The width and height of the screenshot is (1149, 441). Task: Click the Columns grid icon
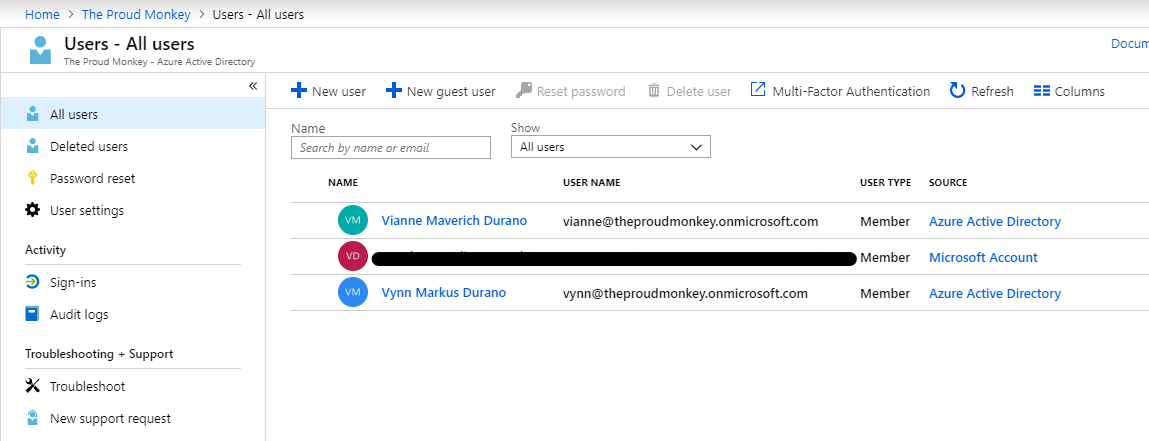1042,91
